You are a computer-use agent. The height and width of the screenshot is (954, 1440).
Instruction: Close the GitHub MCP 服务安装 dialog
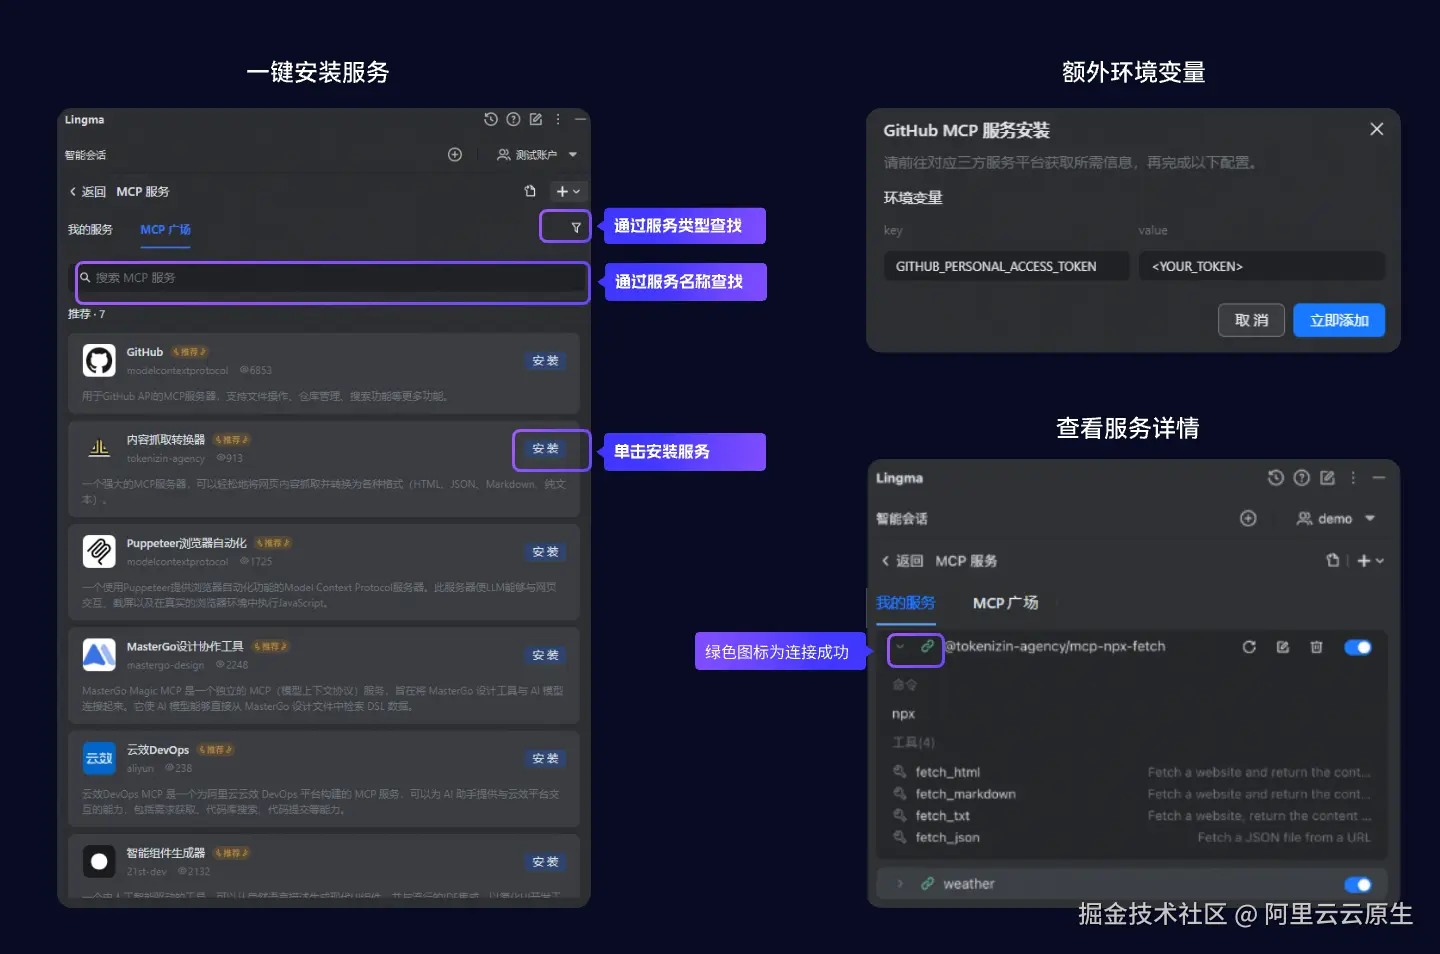coord(1377,129)
